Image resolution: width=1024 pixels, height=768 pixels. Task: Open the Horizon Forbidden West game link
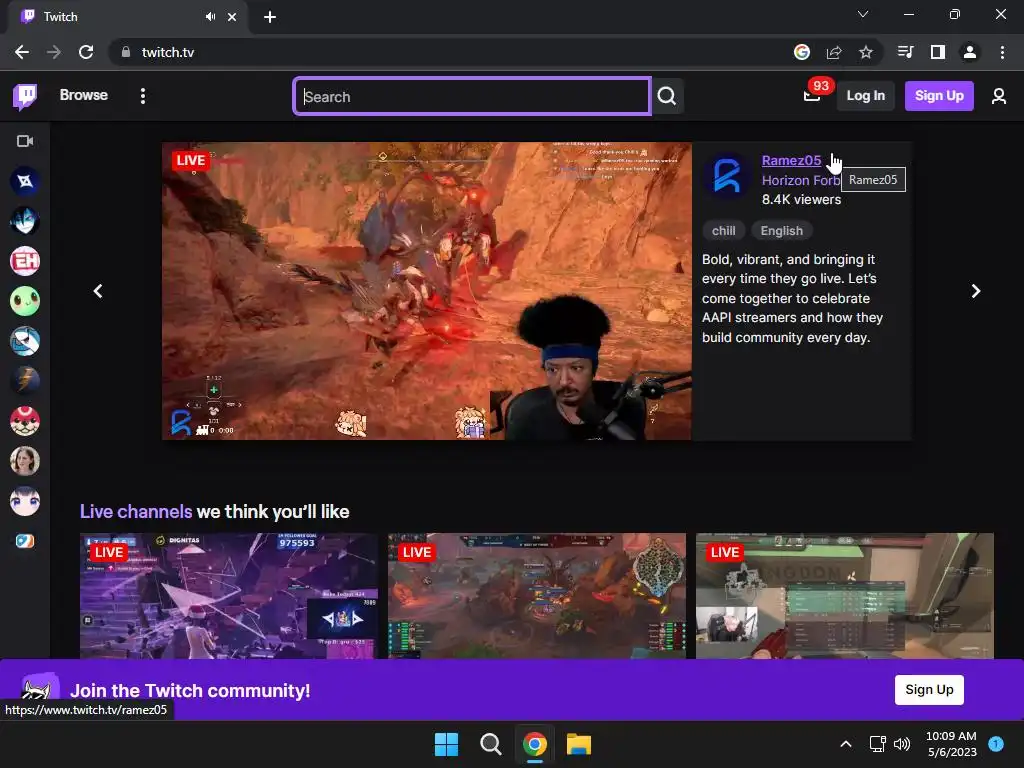pos(801,180)
